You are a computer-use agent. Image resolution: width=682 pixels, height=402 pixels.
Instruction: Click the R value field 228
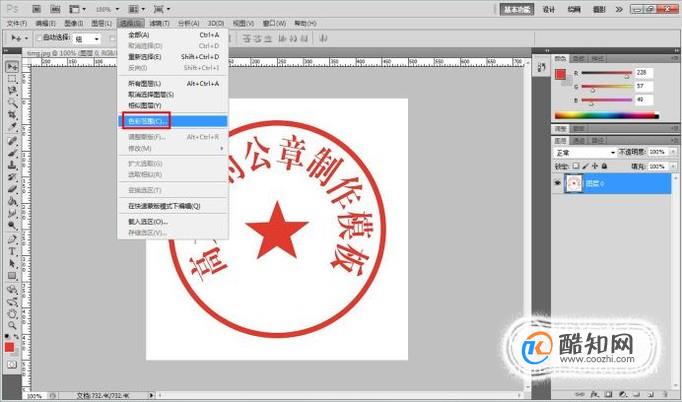[644, 73]
